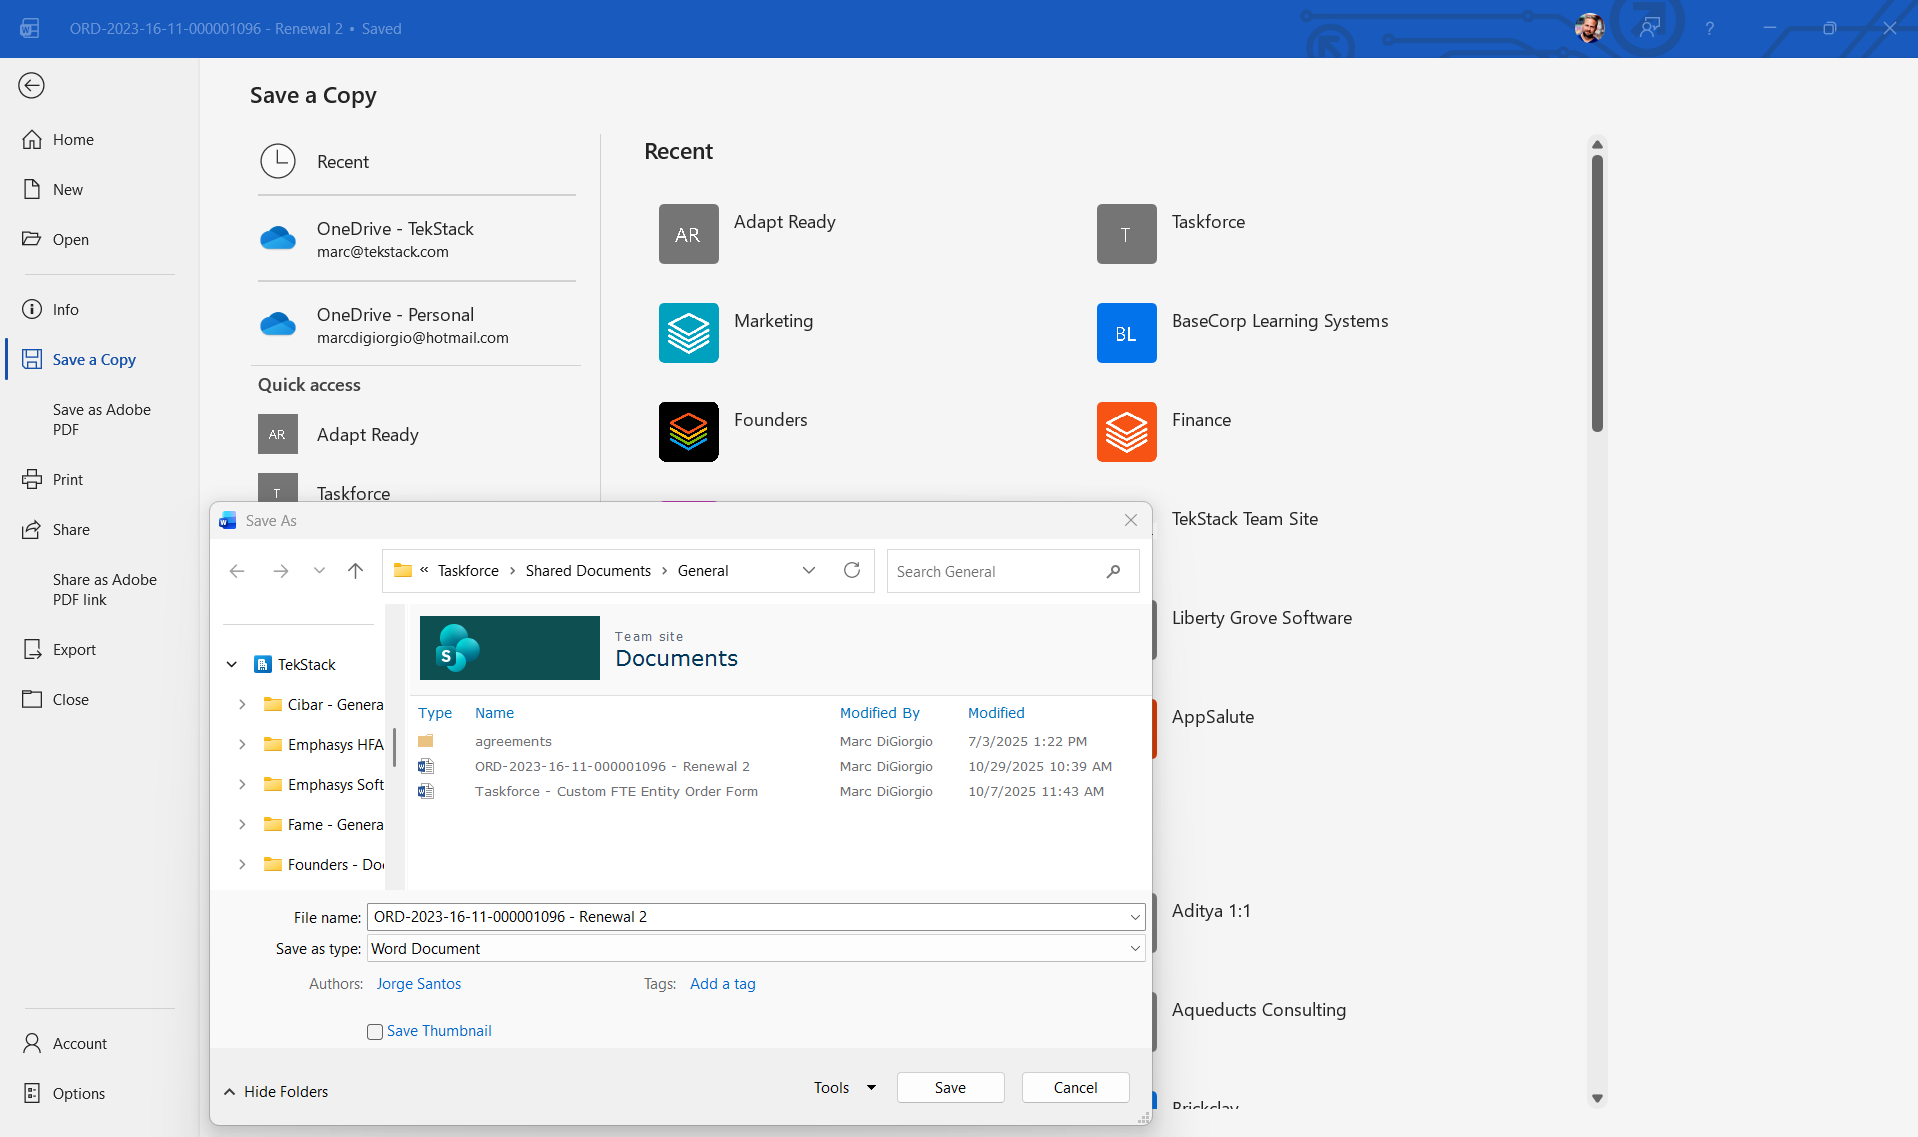1918x1137 pixels.
Task: Click the Word app icon in title bar
Action: click(x=29, y=28)
